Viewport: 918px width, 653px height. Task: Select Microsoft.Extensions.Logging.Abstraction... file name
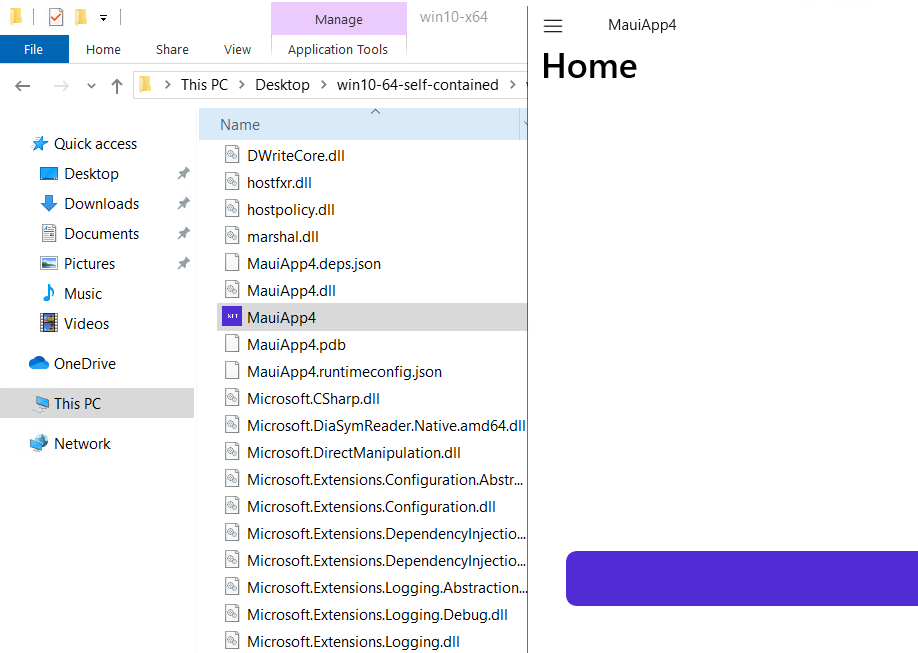tap(387, 587)
